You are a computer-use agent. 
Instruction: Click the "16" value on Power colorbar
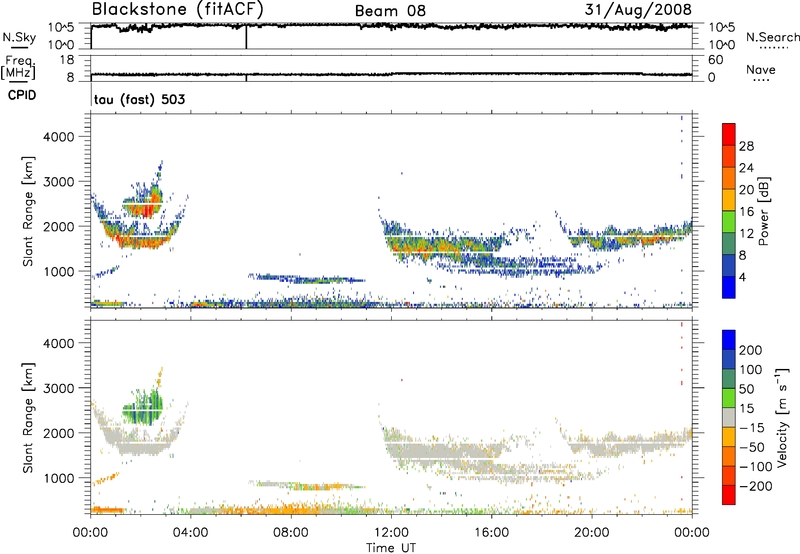click(x=746, y=212)
